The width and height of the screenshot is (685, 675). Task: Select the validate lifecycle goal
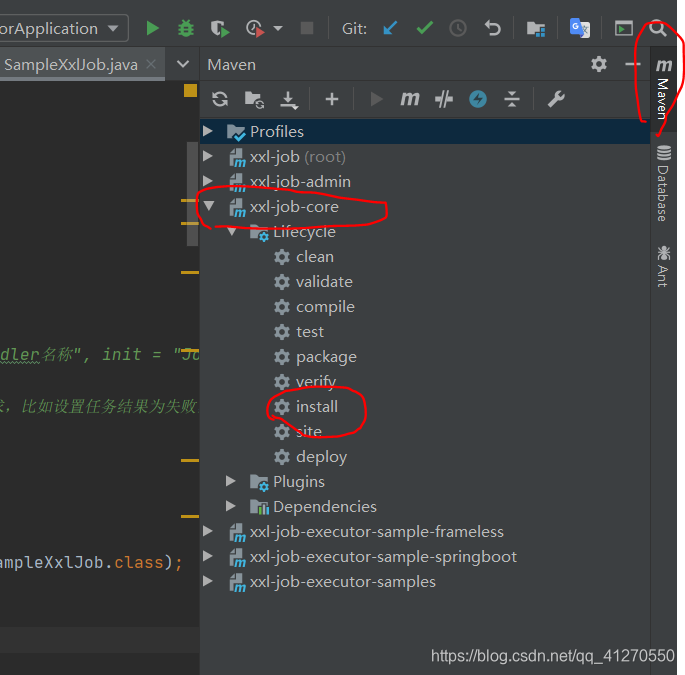click(324, 282)
